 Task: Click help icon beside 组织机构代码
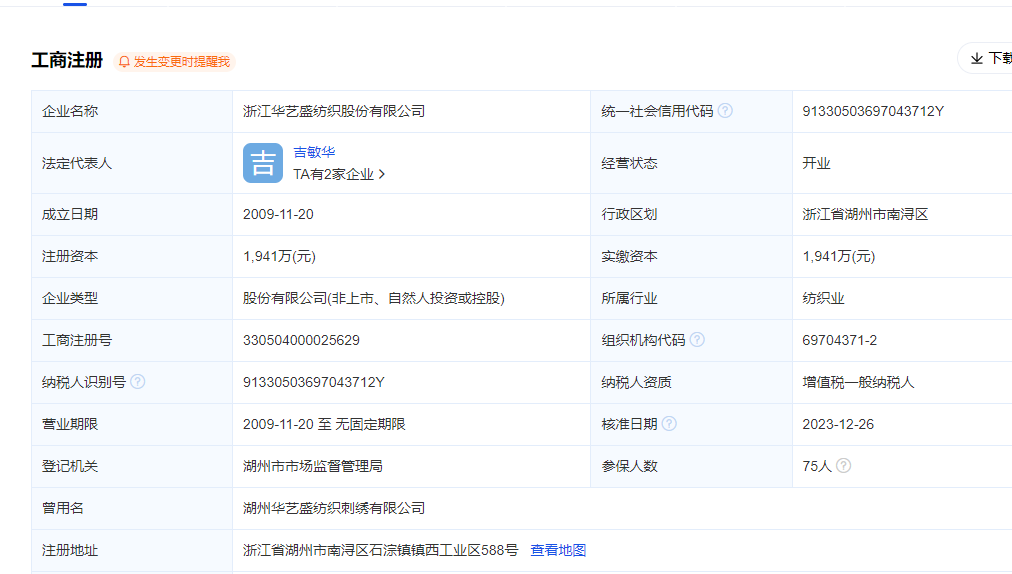tap(697, 340)
